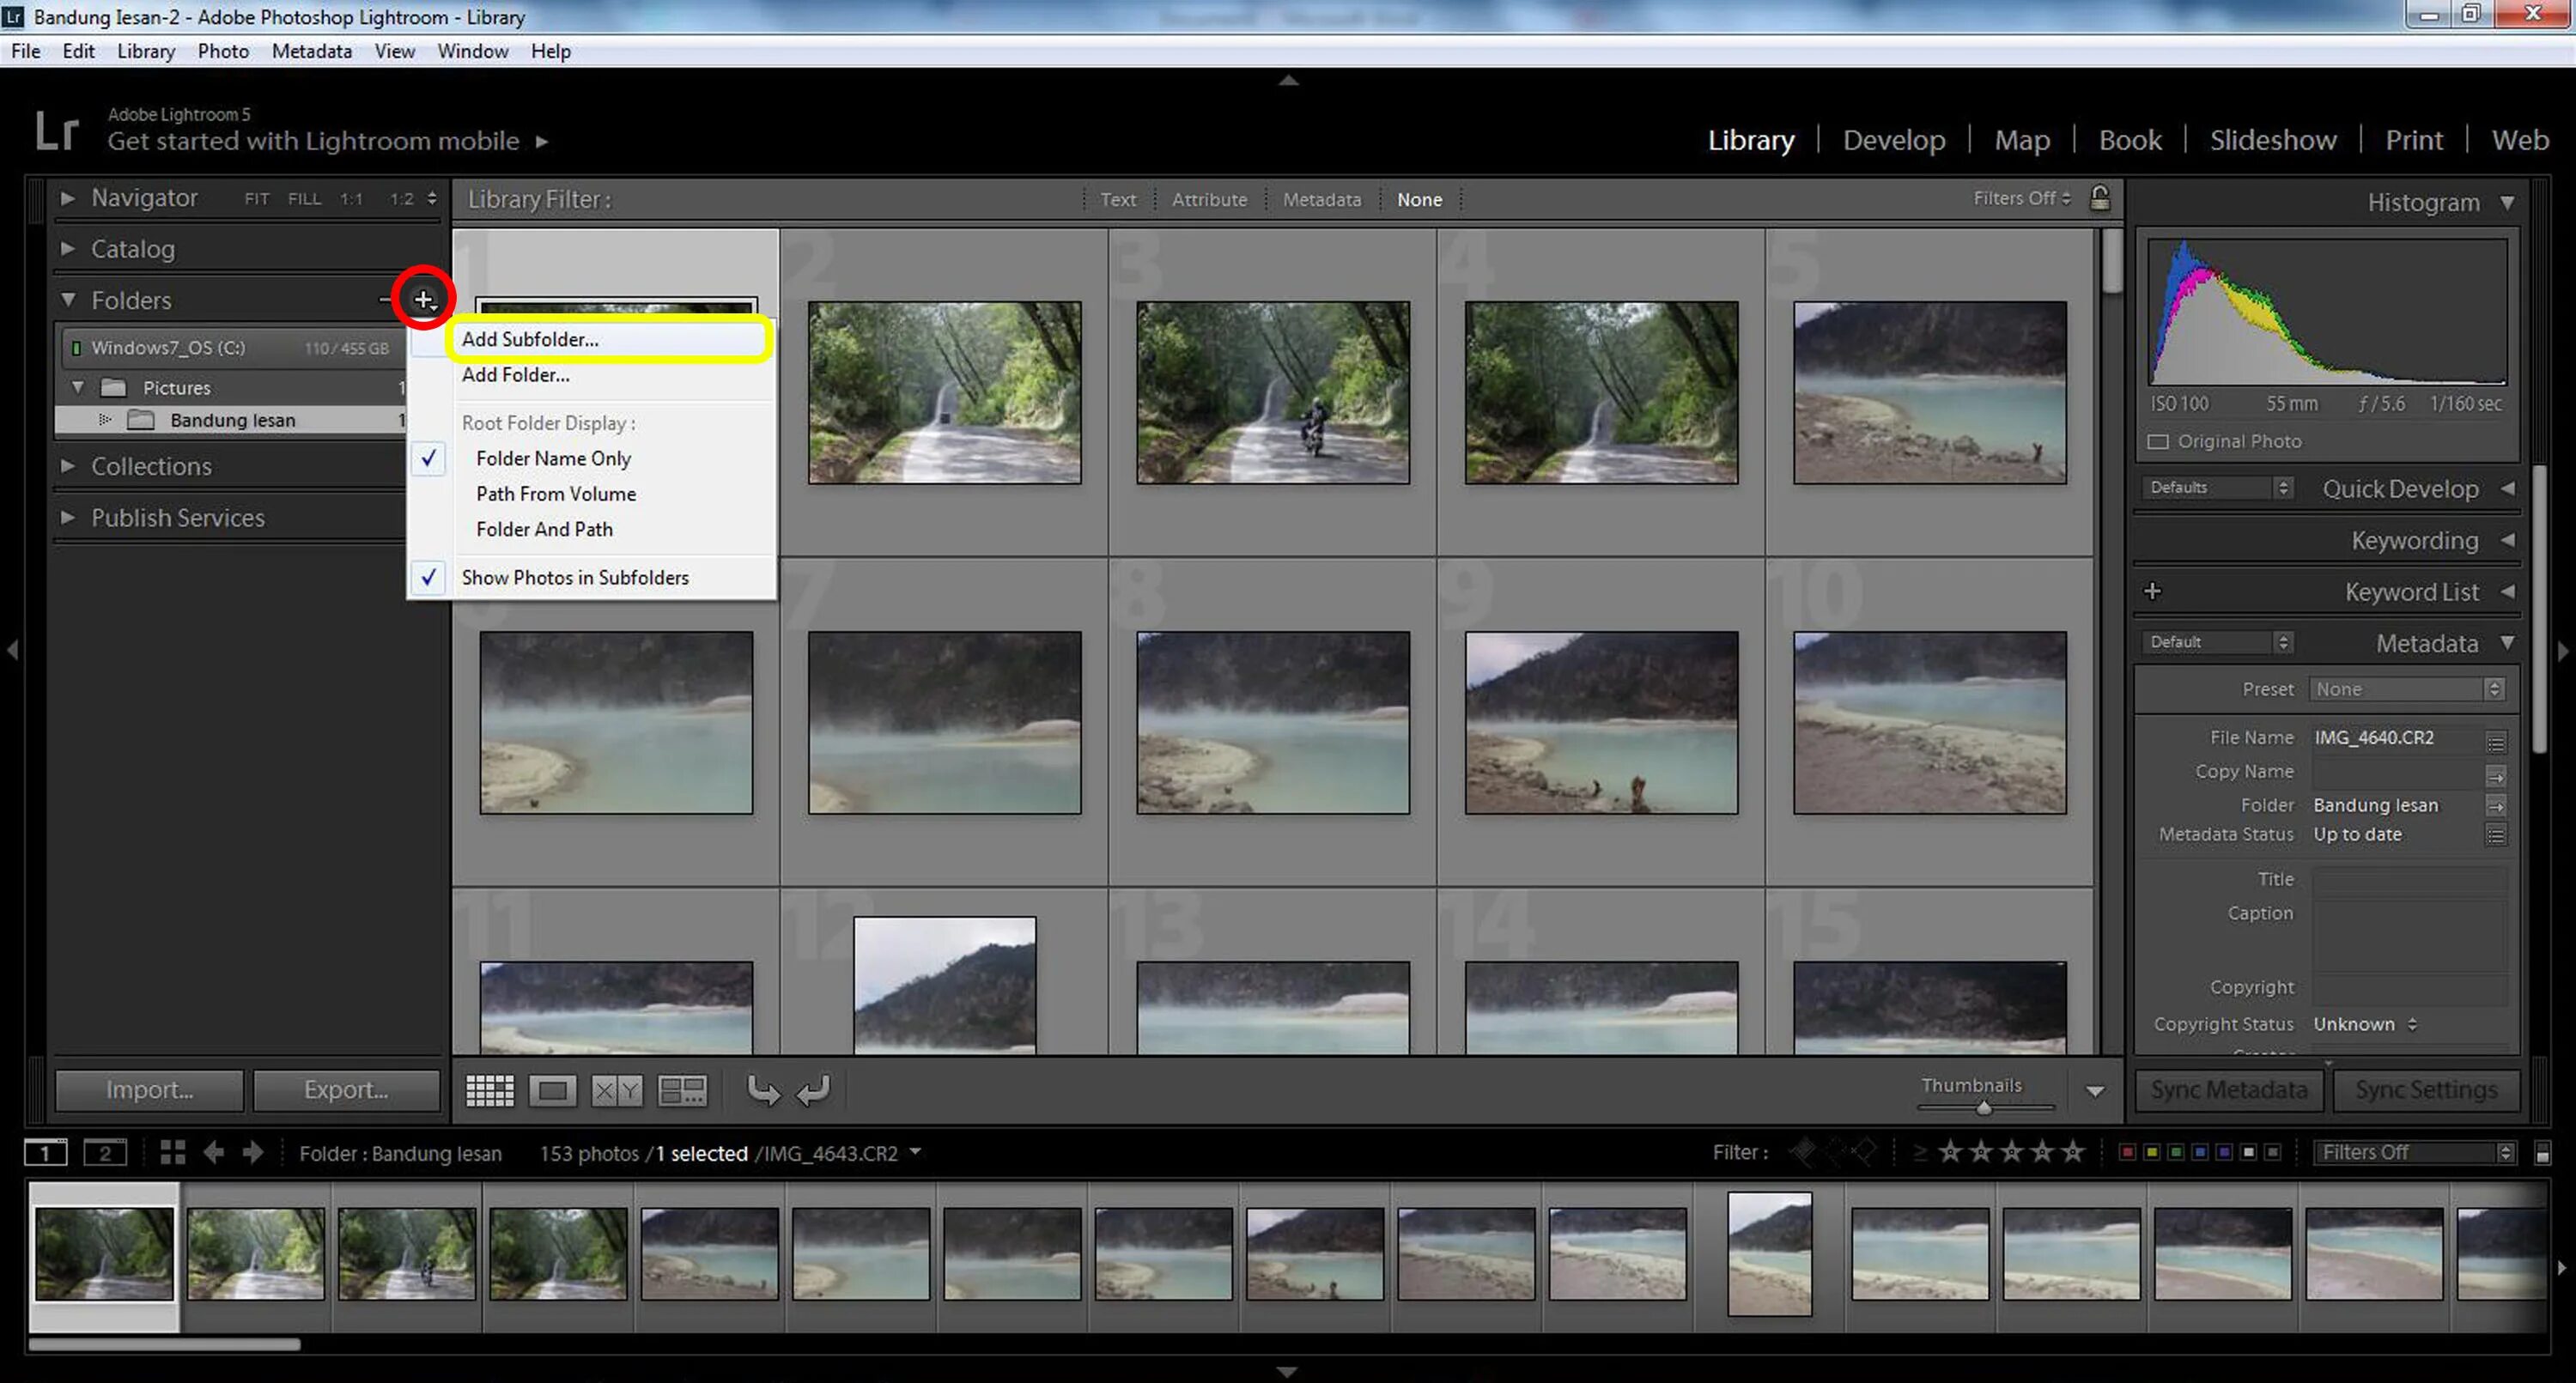
Task: Click the Thumbnails size slider
Action: [1984, 1107]
